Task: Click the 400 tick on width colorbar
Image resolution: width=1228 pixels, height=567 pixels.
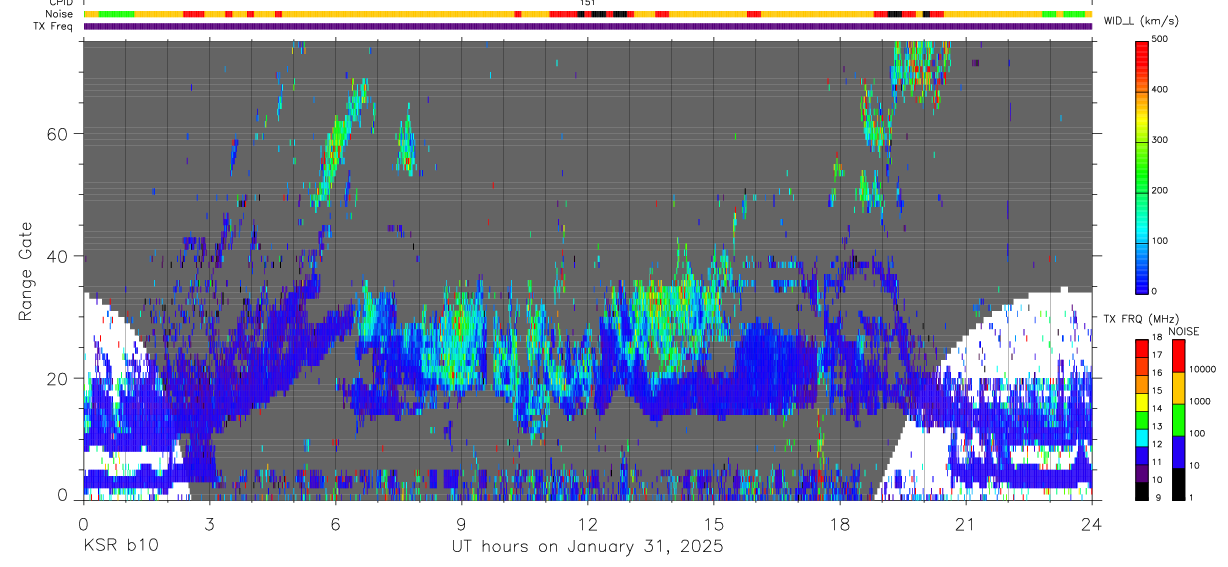Action: [1162, 90]
